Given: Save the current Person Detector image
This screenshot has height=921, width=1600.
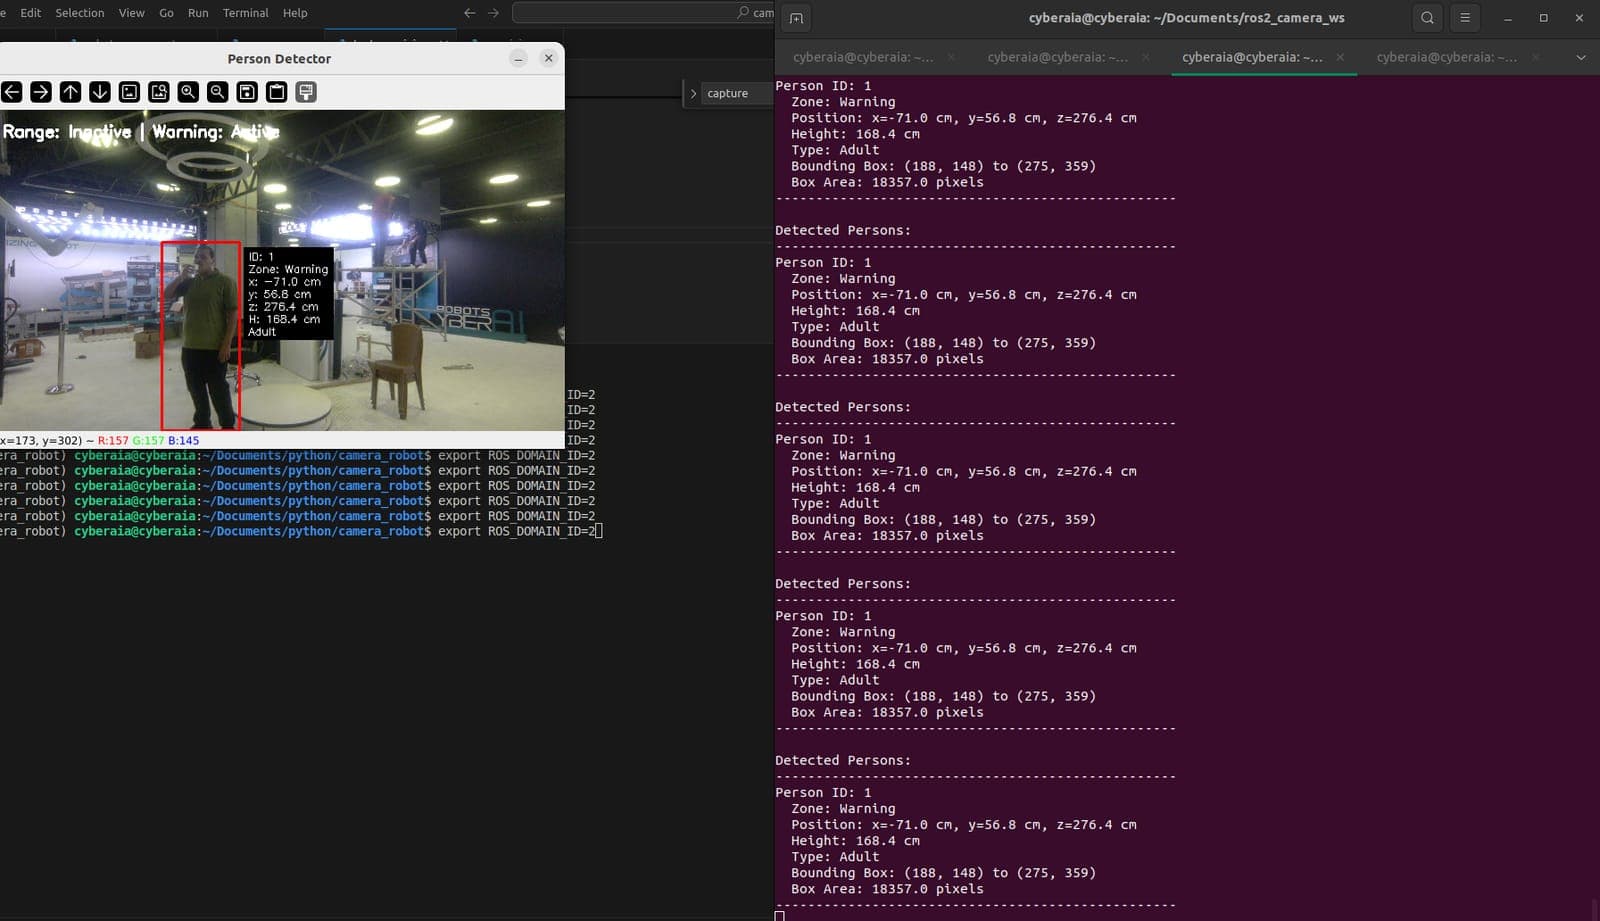Looking at the screenshot, I should (247, 92).
